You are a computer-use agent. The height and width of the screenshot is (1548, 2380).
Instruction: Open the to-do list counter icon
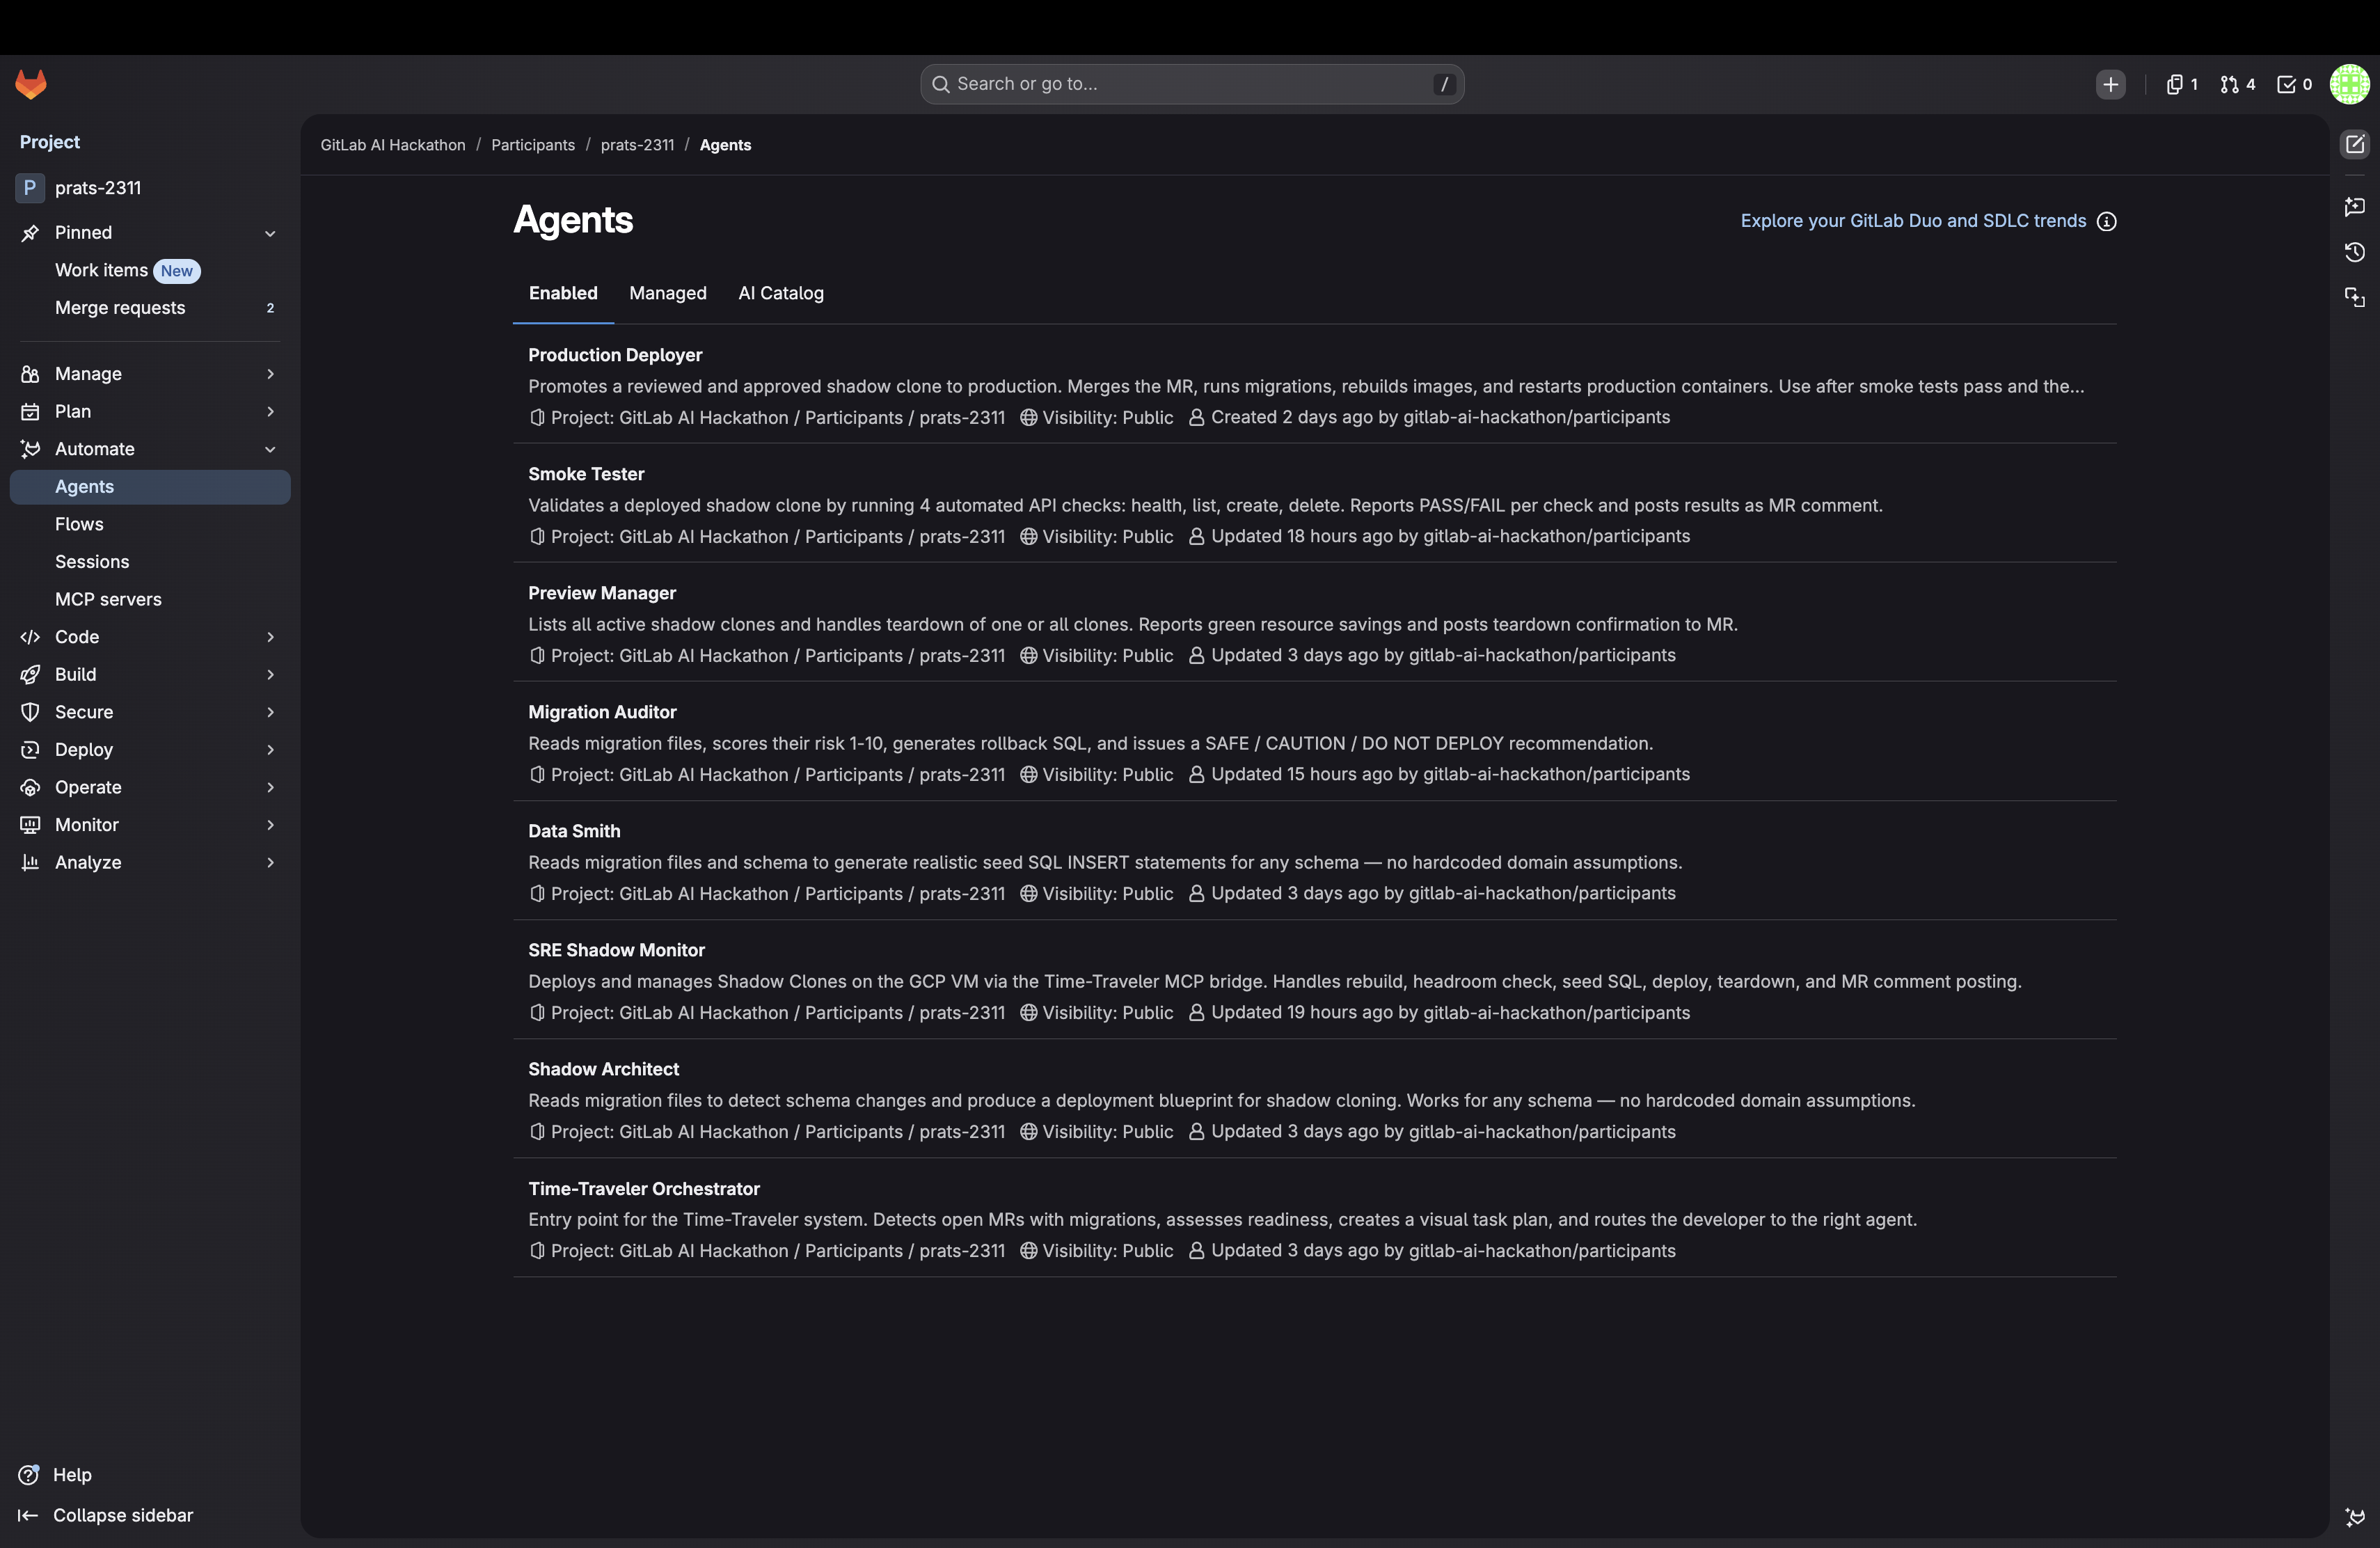[2294, 84]
